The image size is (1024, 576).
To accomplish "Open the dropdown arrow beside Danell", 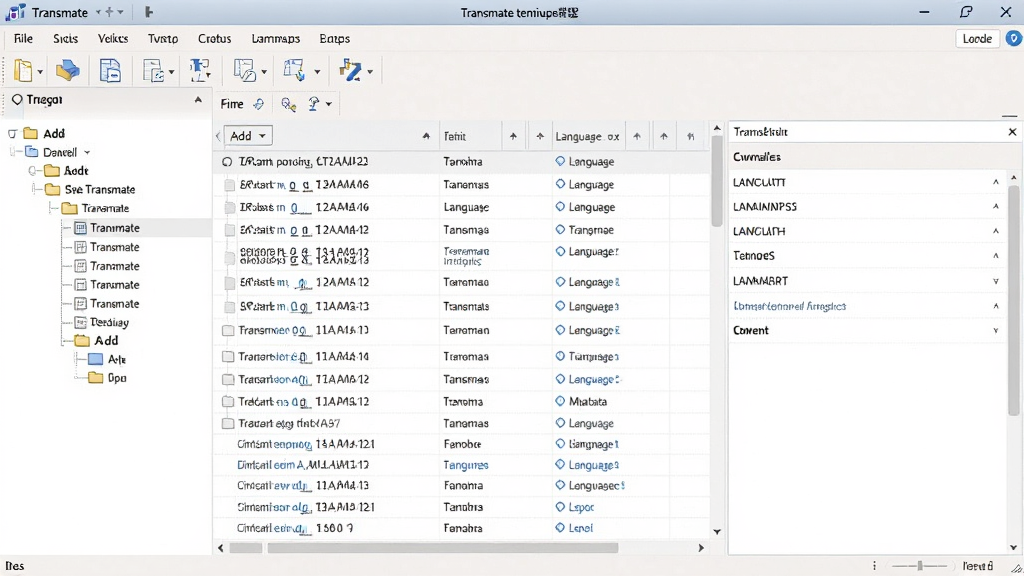I will coord(87,153).
